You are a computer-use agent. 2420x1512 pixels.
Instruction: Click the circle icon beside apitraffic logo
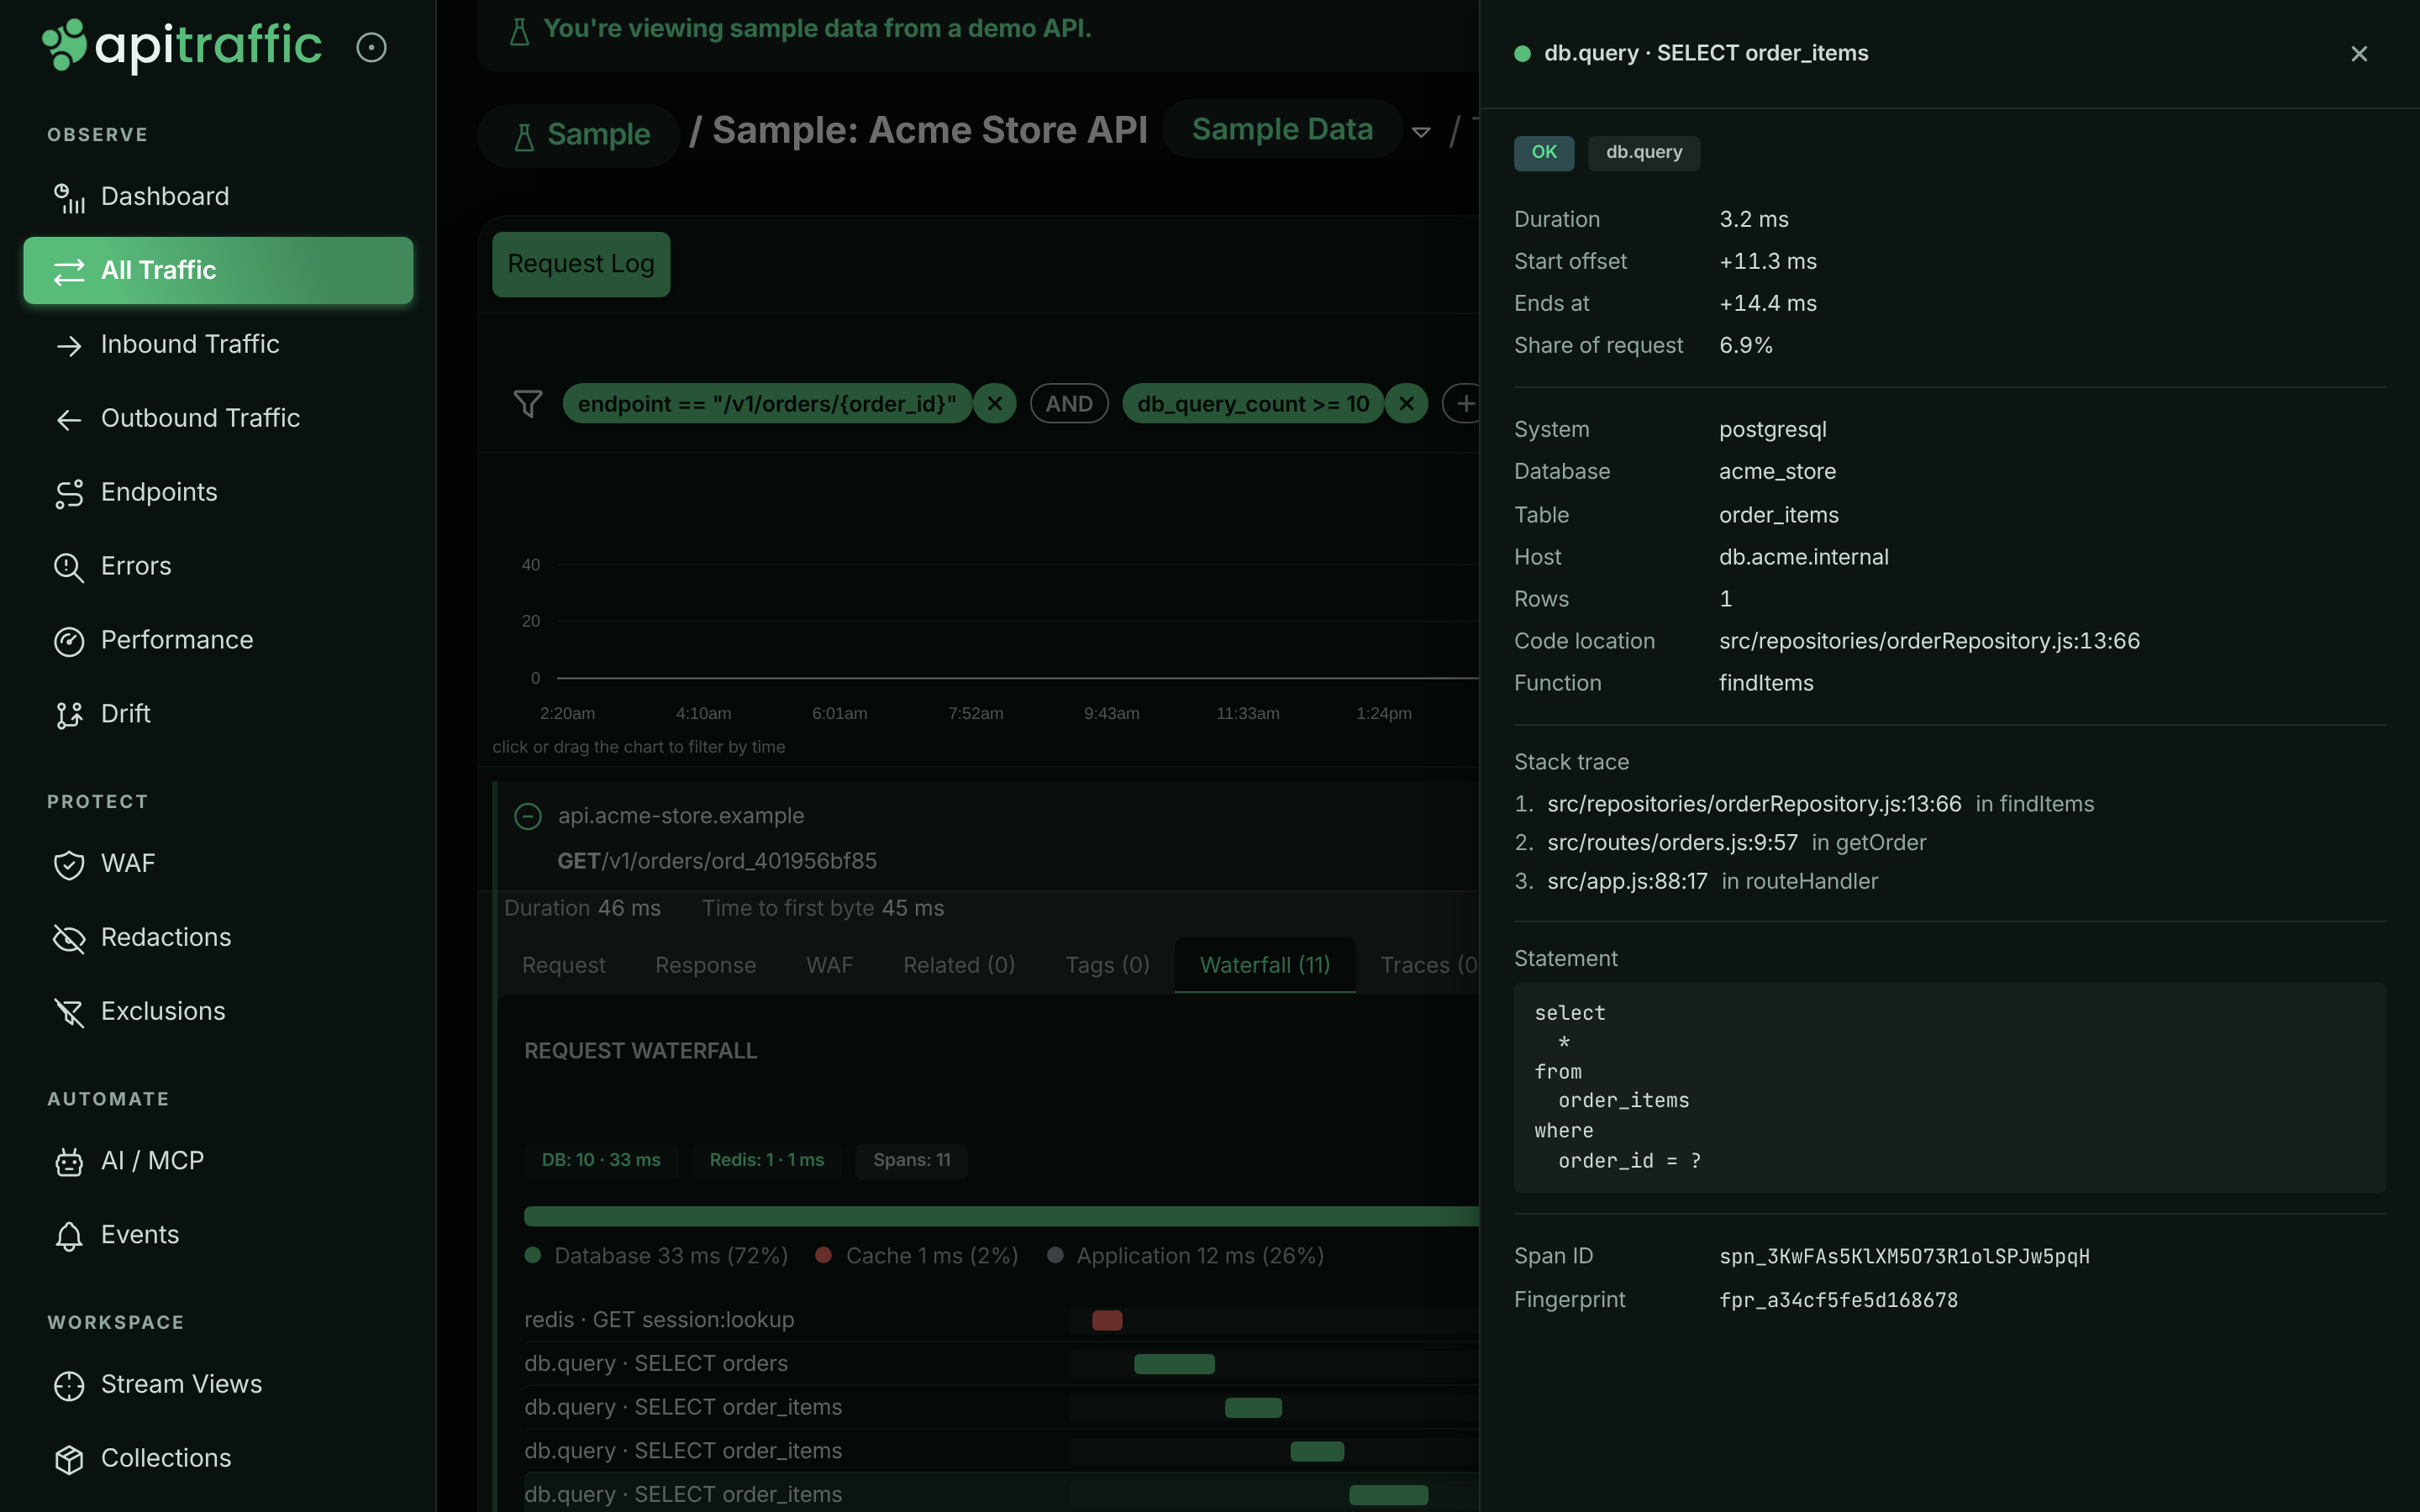(371, 47)
